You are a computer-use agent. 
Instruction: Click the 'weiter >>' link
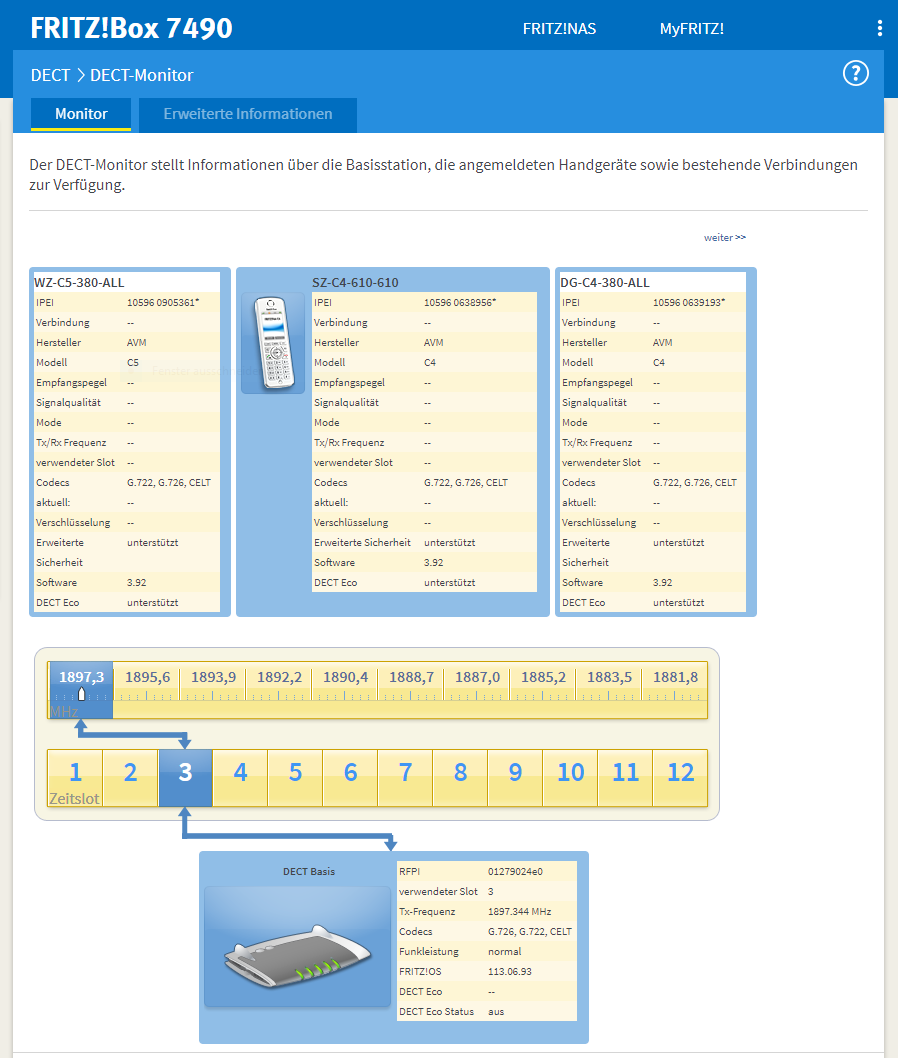point(724,237)
